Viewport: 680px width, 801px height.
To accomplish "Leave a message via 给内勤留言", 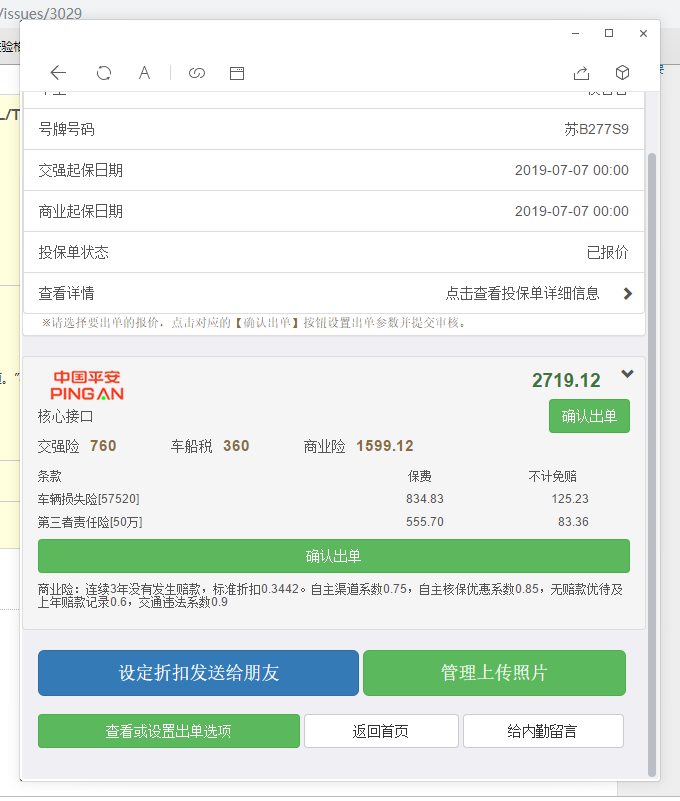I will click(543, 731).
